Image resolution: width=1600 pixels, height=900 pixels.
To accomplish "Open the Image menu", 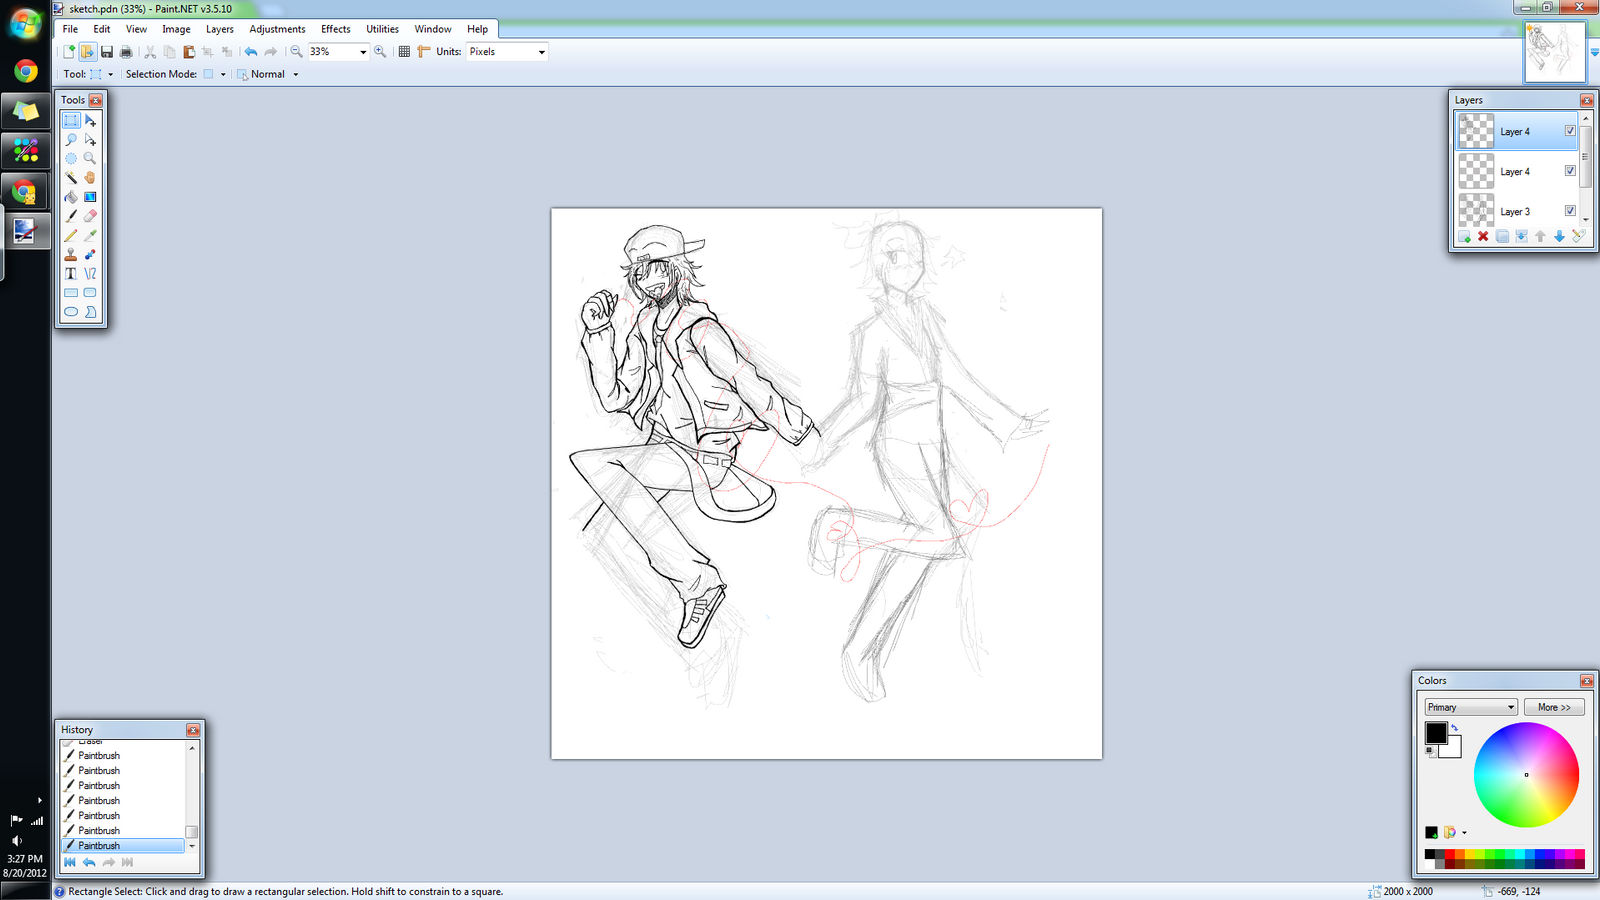I will pyautogui.click(x=176, y=29).
